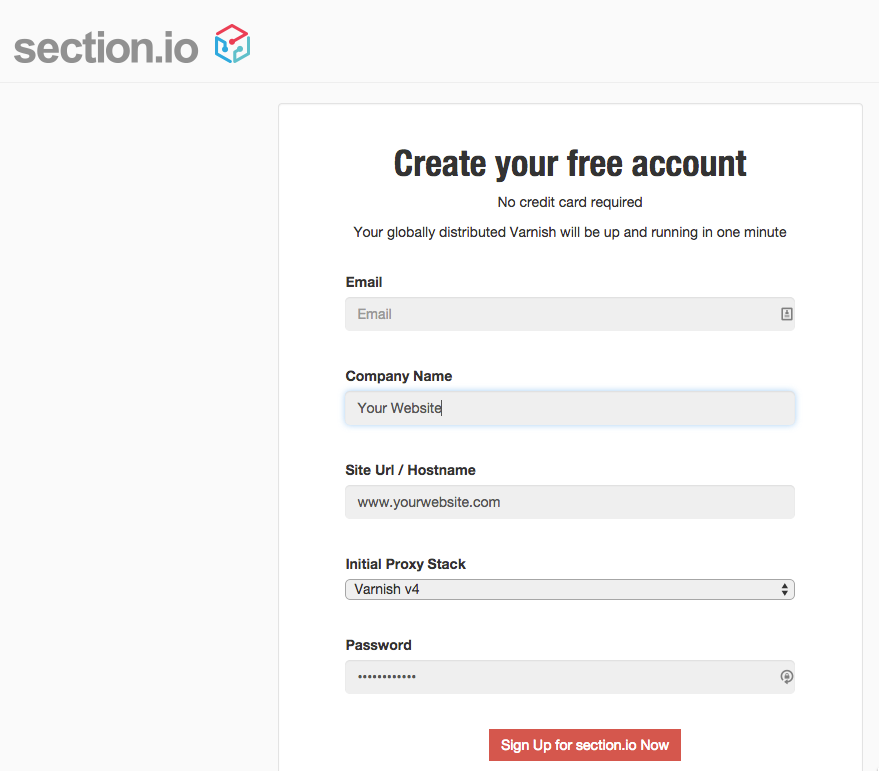This screenshot has width=879, height=771.
Task: Click the up-down arrows on the Varnish v4 select
Action: click(x=785, y=589)
